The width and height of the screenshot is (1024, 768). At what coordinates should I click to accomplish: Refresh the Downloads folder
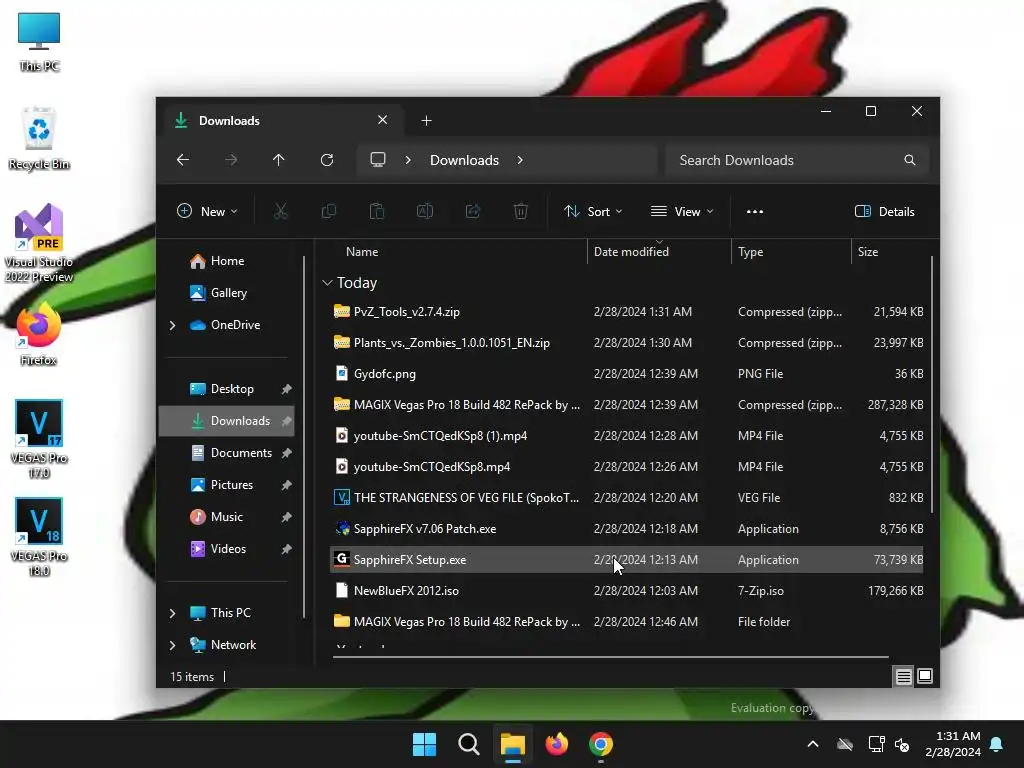pyautogui.click(x=327, y=160)
